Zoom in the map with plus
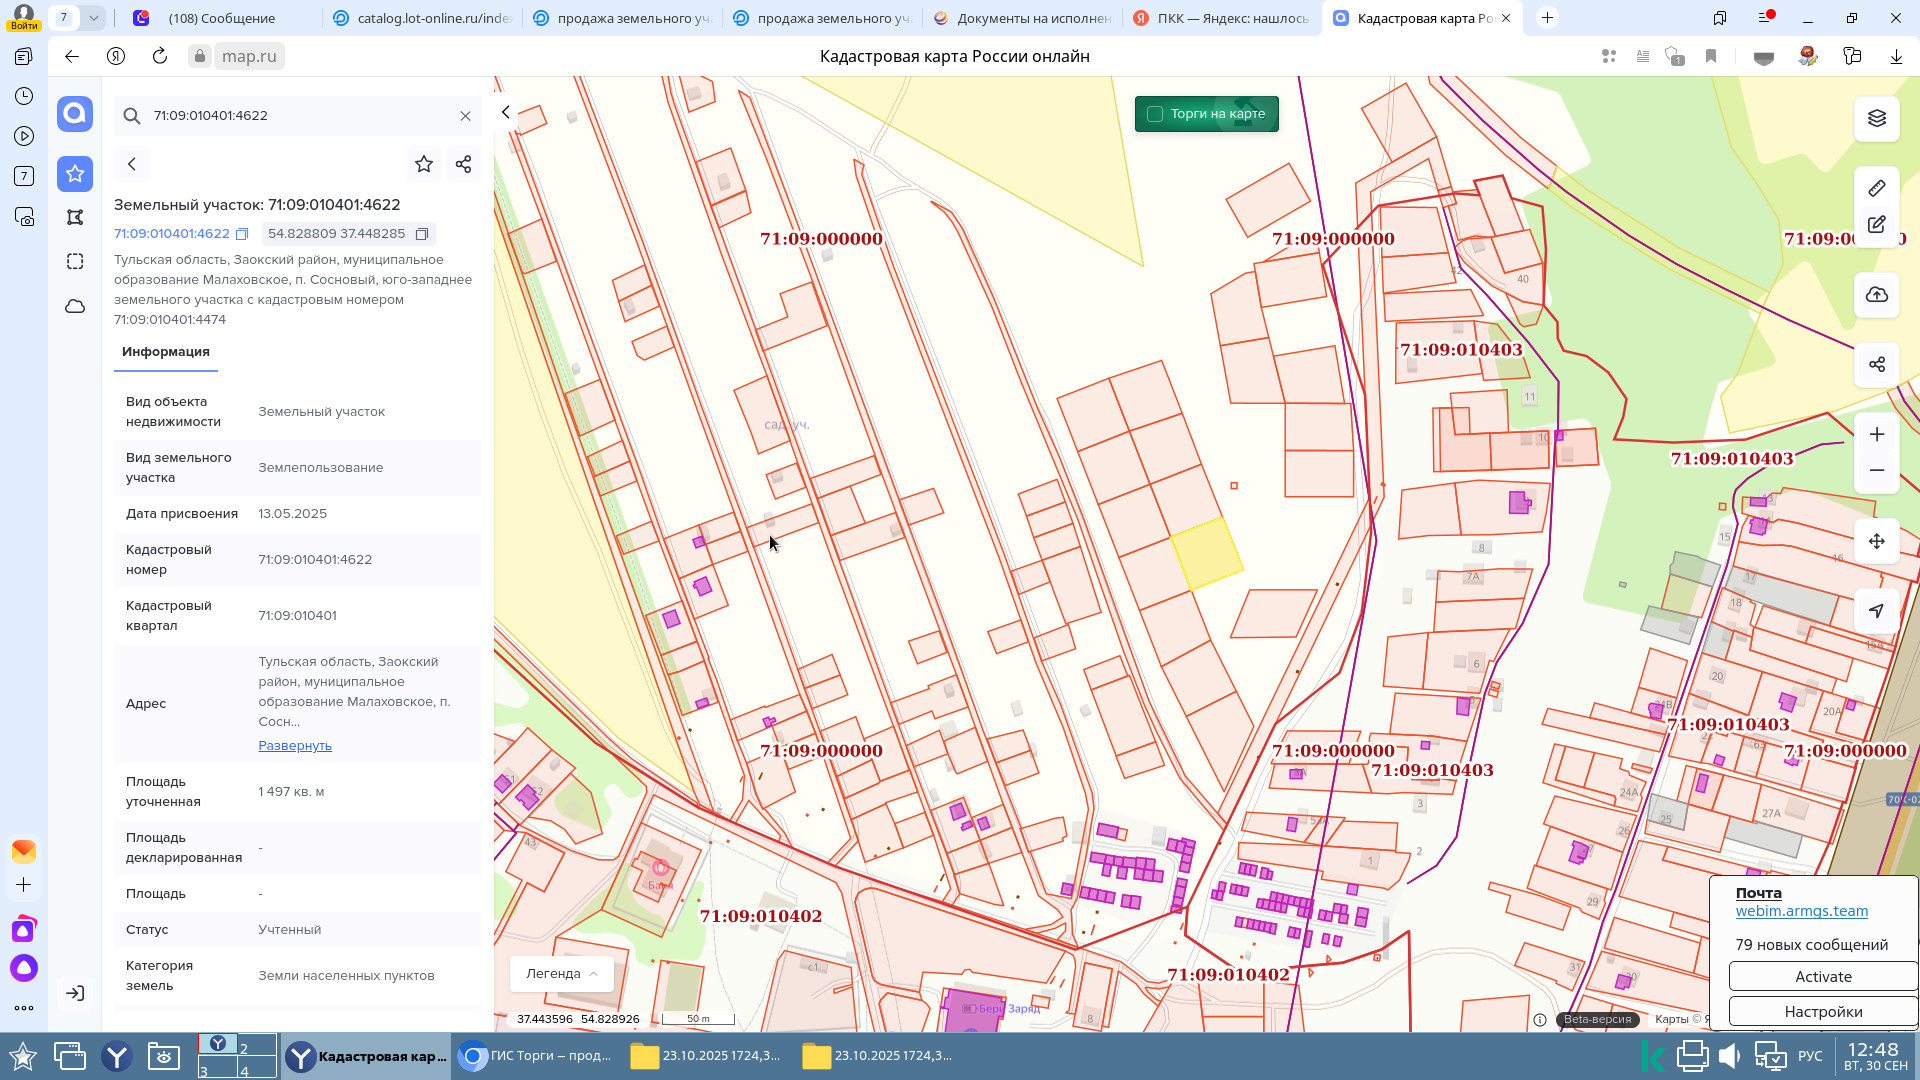 pyautogui.click(x=1876, y=434)
